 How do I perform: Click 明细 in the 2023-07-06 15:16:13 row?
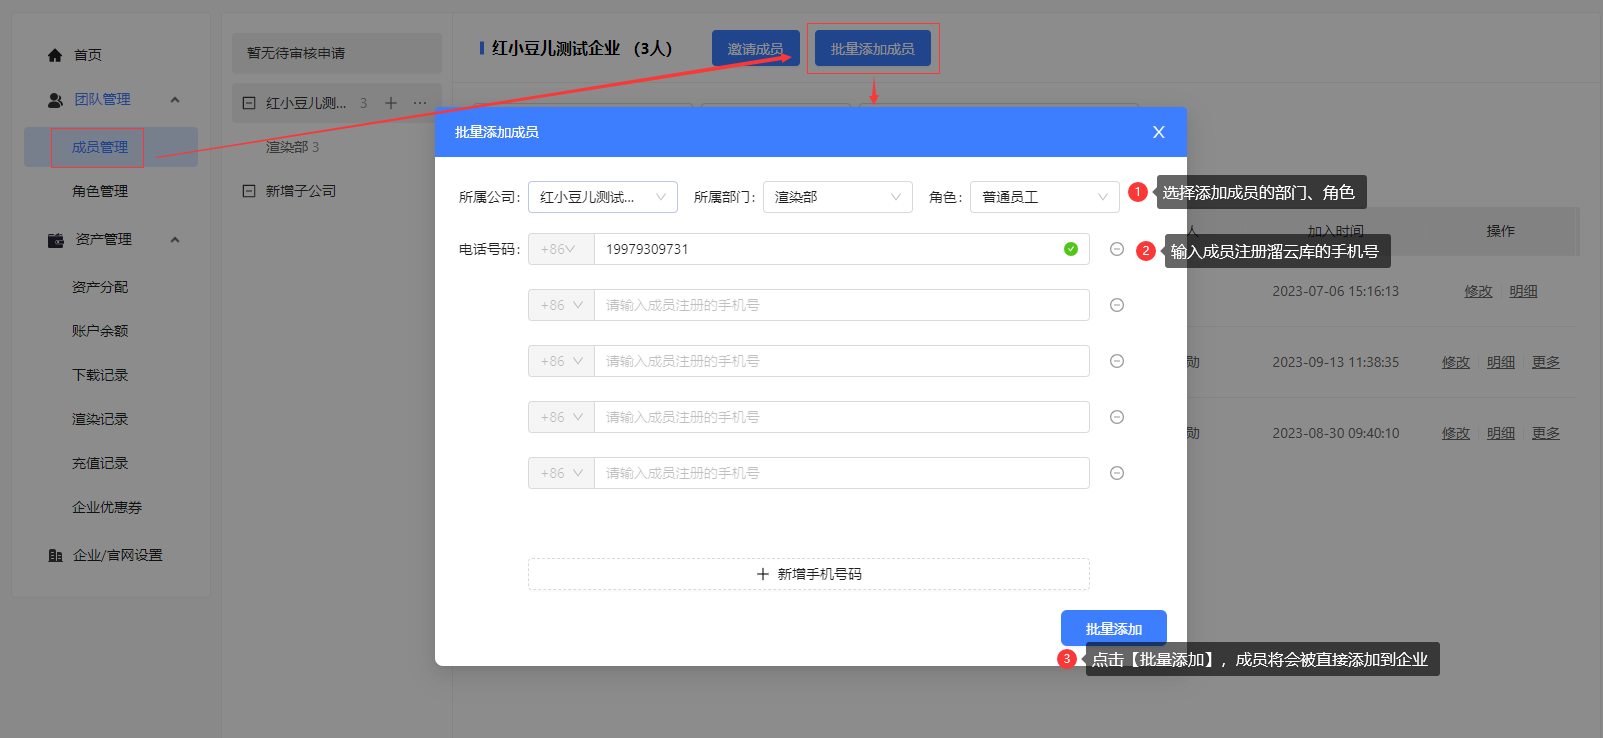[1523, 291]
